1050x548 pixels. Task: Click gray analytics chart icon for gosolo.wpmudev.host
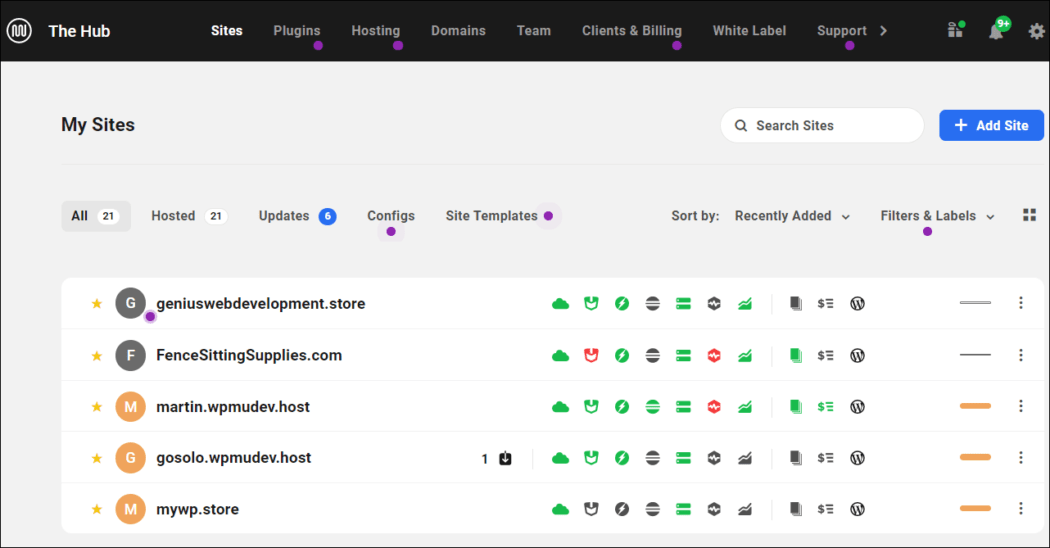[x=745, y=458]
